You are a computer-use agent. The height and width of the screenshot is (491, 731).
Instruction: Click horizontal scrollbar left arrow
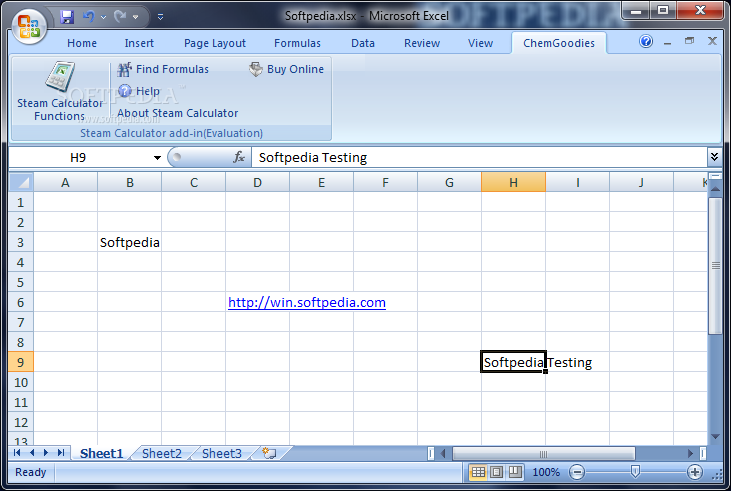click(x=443, y=453)
